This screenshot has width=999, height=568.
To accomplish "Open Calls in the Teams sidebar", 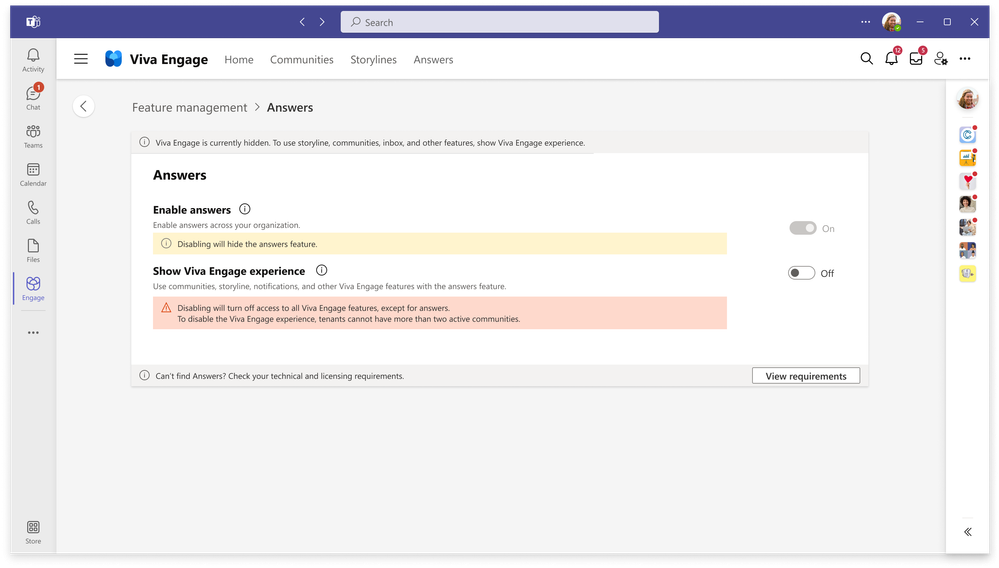I will [x=33, y=212].
